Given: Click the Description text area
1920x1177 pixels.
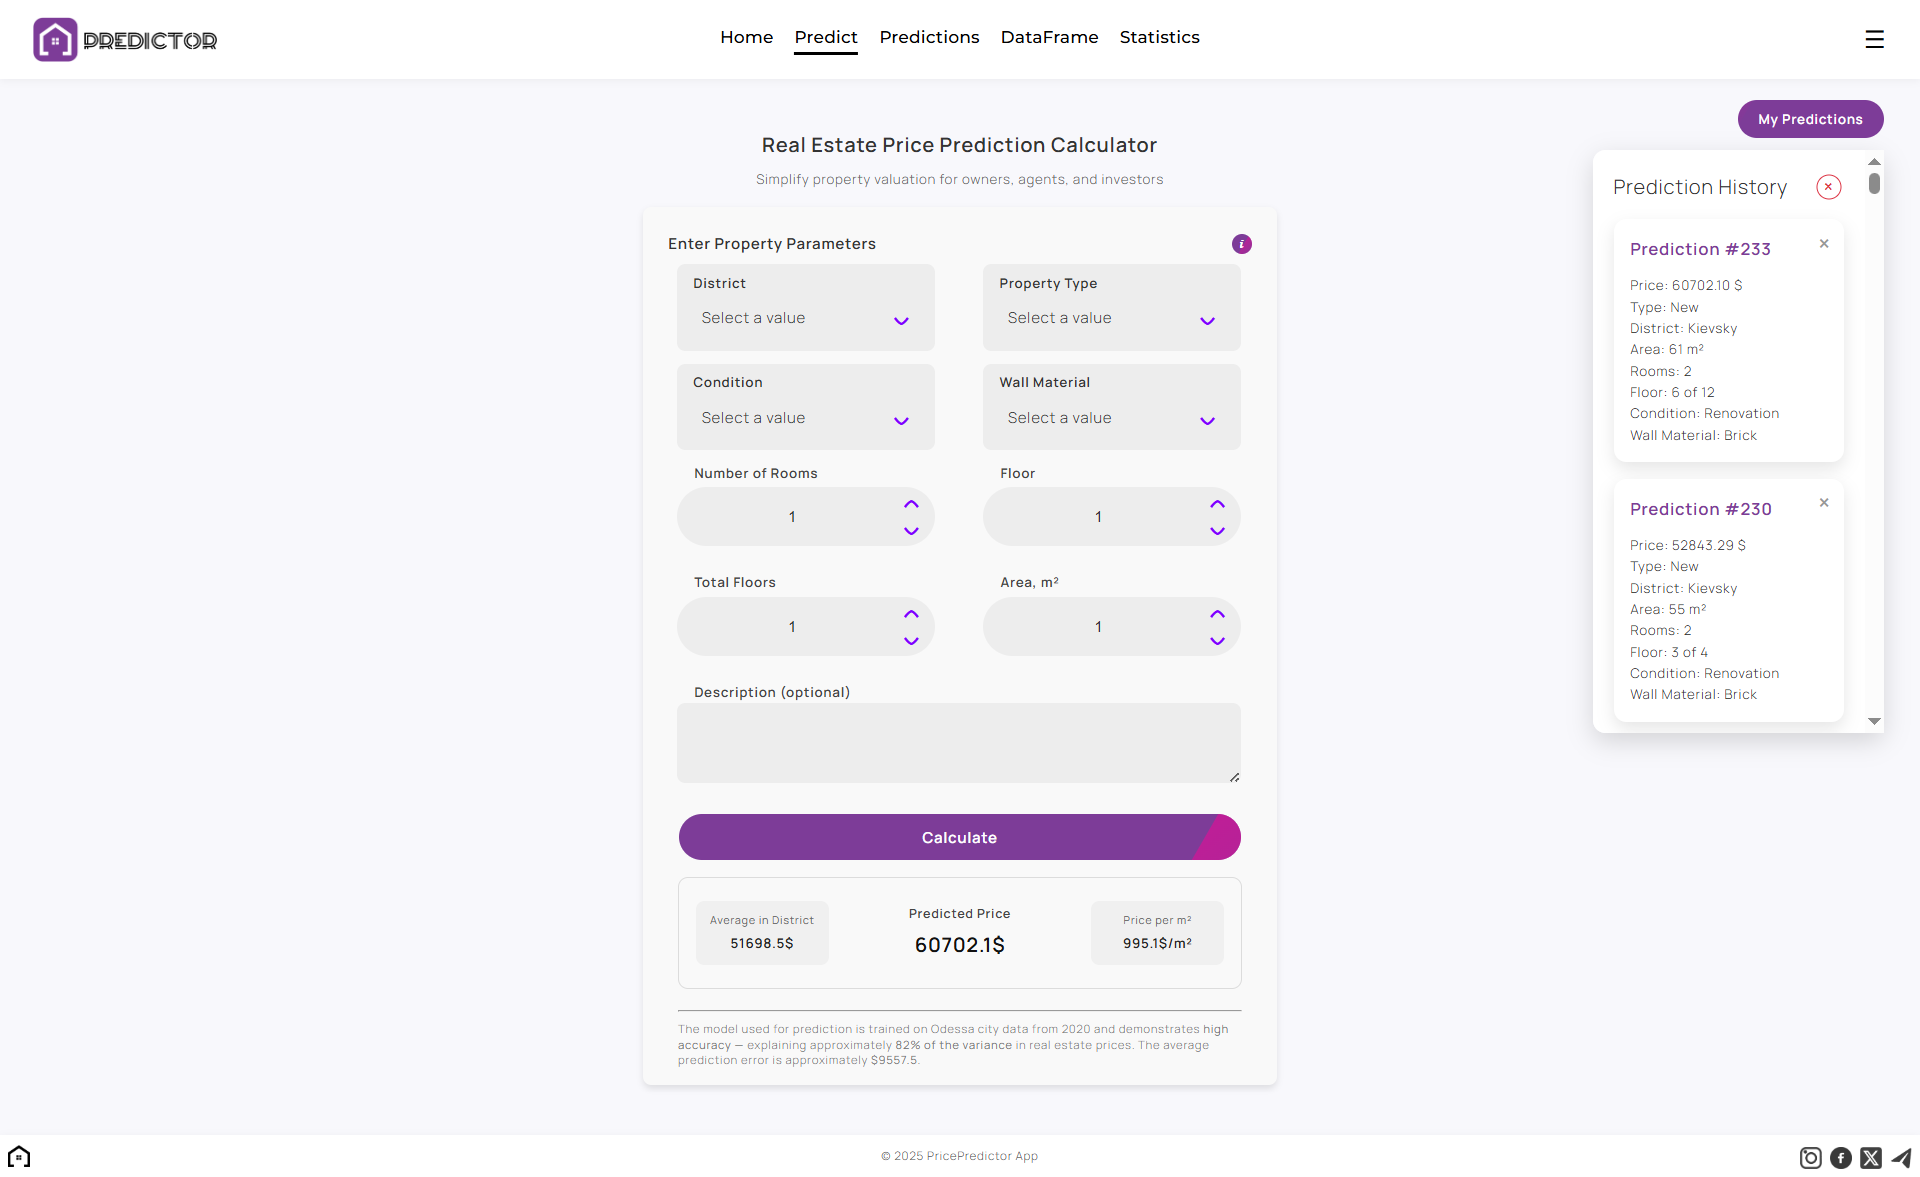Looking at the screenshot, I should tap(958, 742).
